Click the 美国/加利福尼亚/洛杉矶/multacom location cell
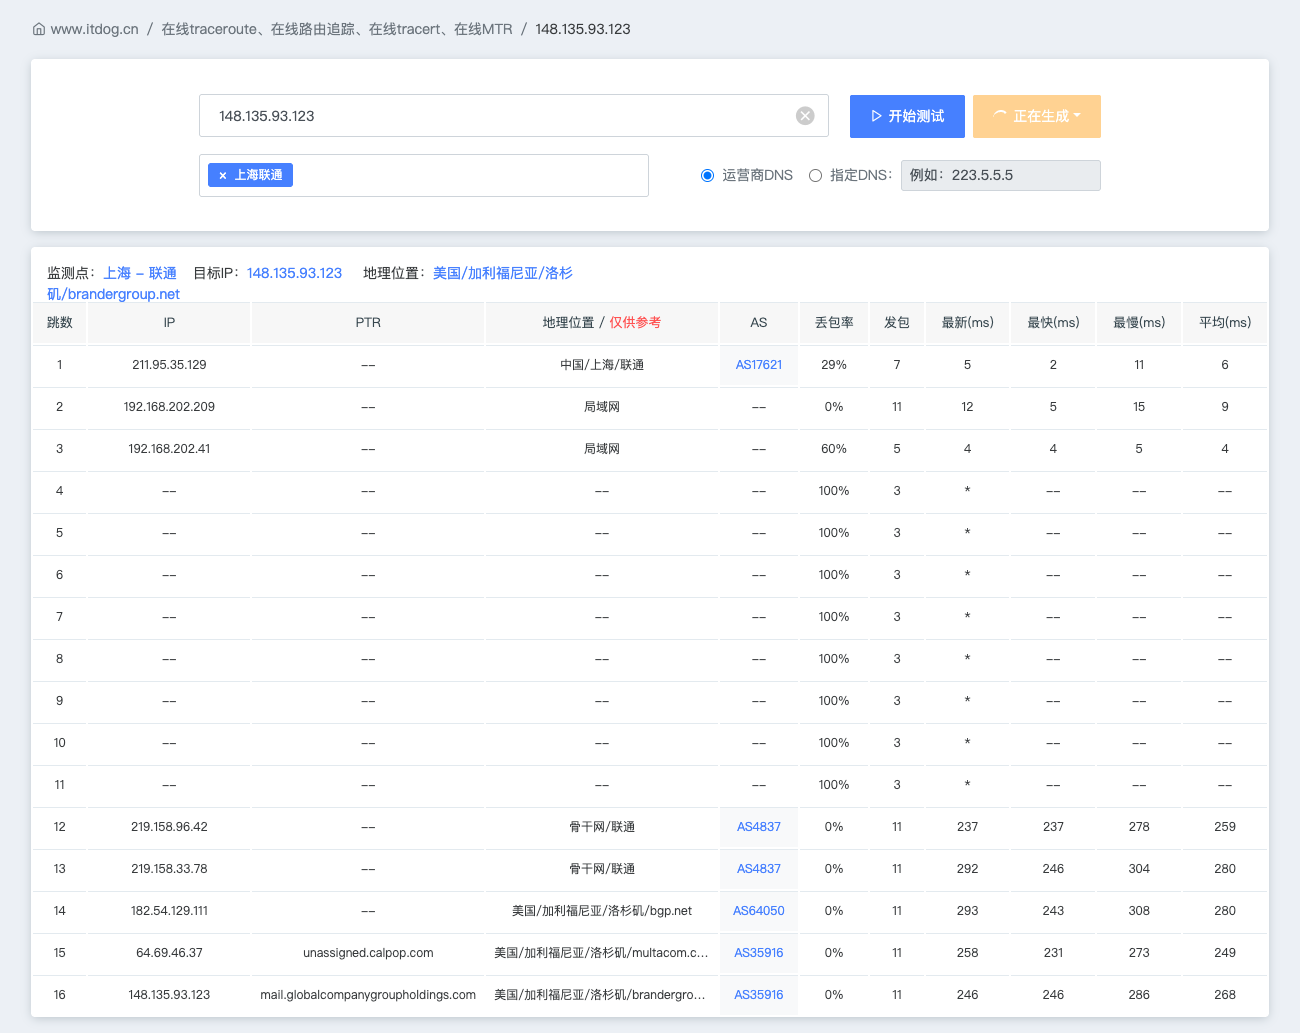Image resolution: width=1300 pixels, height=1033 pixels. click(602, 953)
